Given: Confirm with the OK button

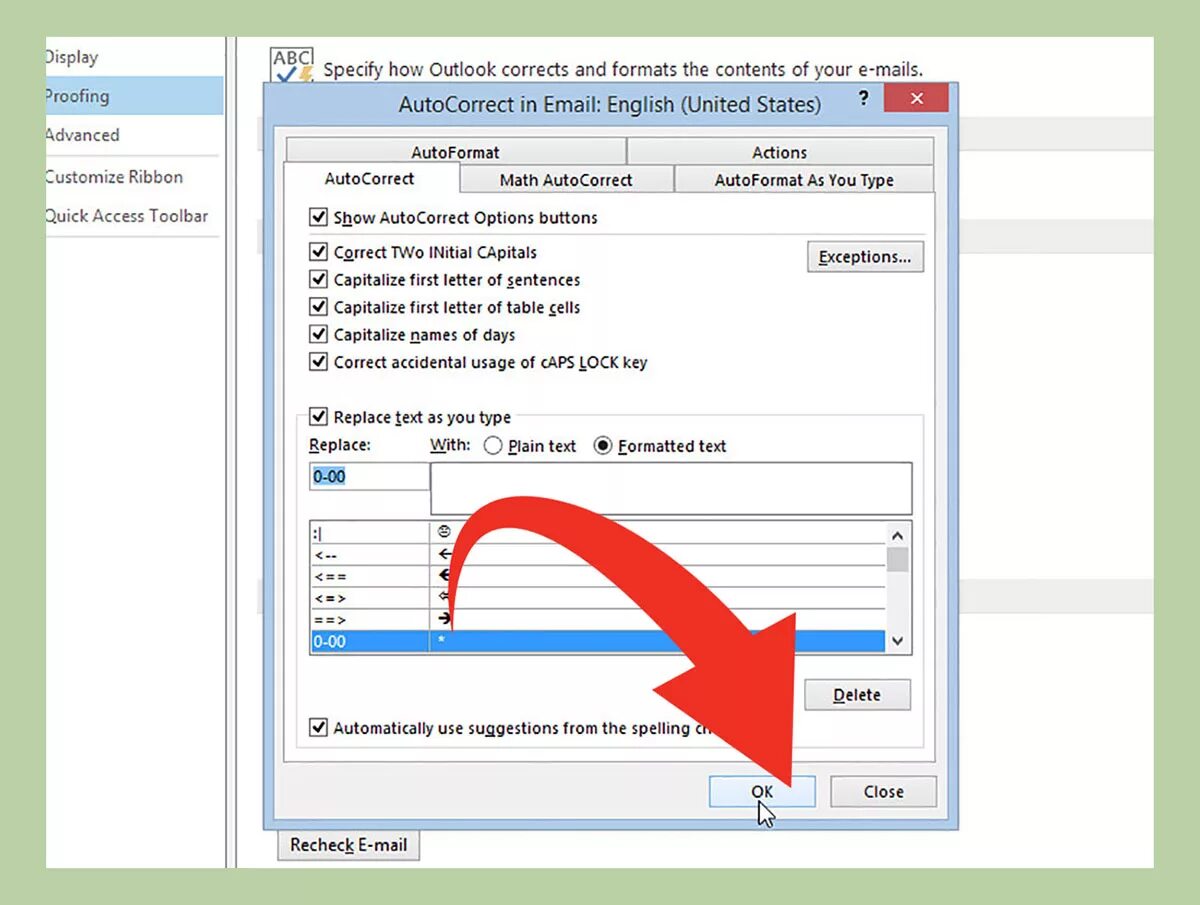Looking at the screenshot, I should (762, 791).
